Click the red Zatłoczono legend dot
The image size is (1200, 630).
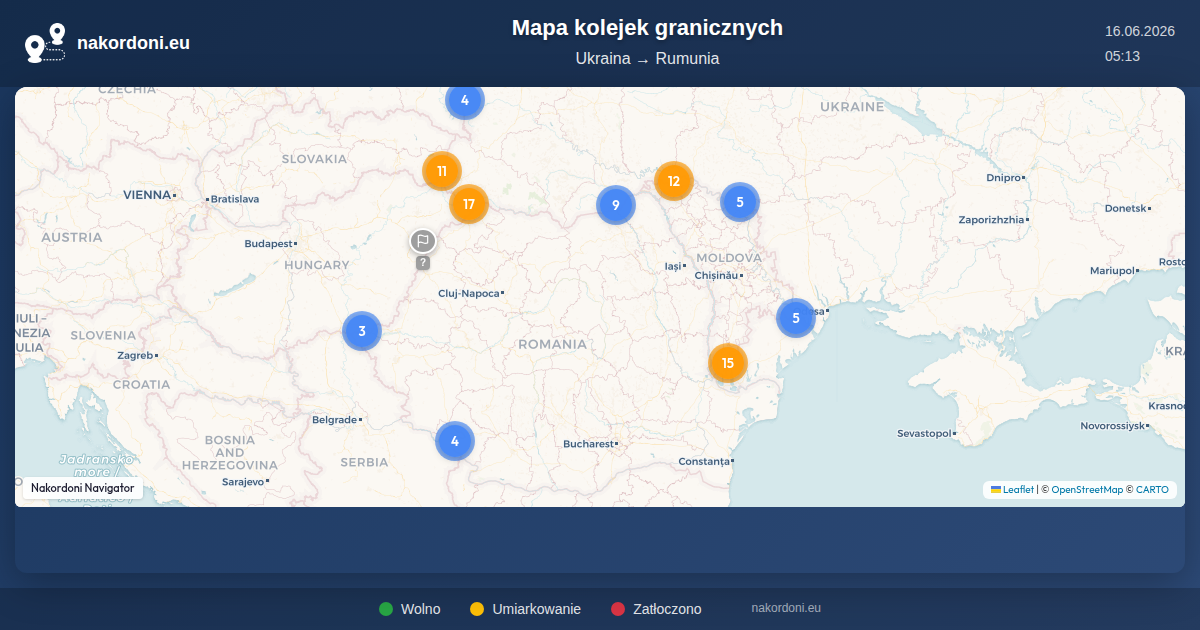[618, 609]
